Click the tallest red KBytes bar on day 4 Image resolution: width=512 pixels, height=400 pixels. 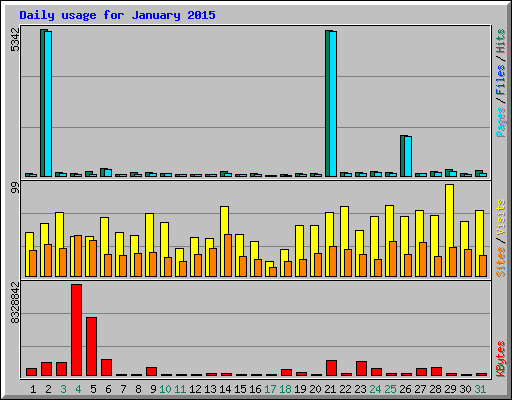click(x=76, y=330)
